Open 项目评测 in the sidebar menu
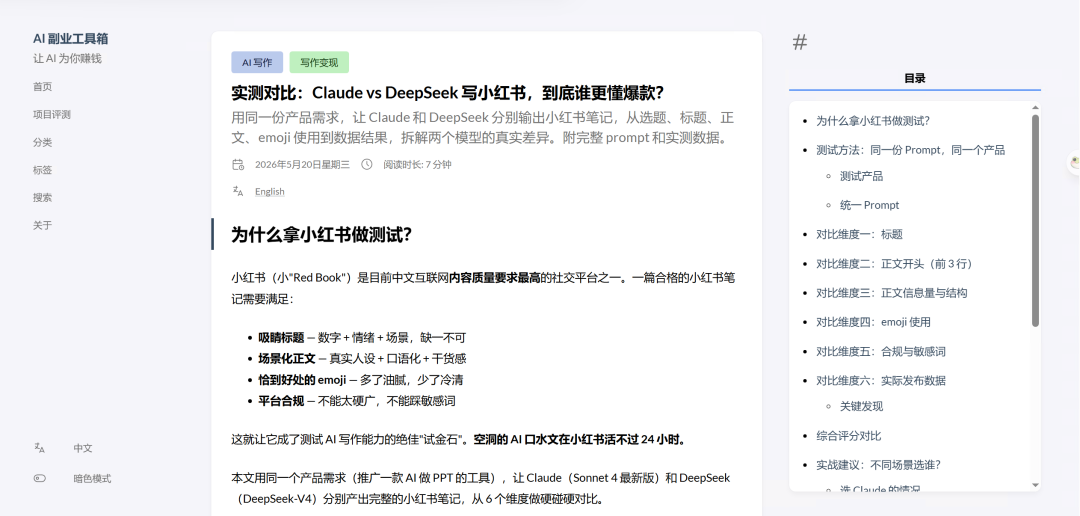The height and width of the screenshot is (516, 1080). 52,114
